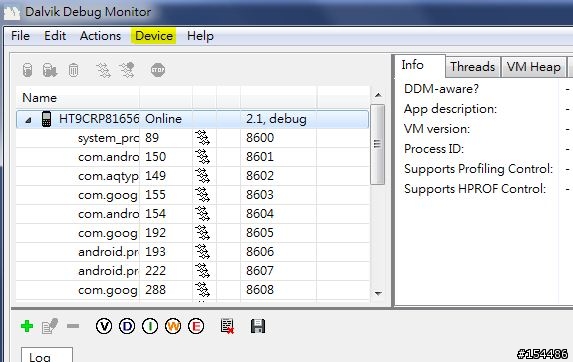Select the com.goog process with PID 192

coord(193,233)
